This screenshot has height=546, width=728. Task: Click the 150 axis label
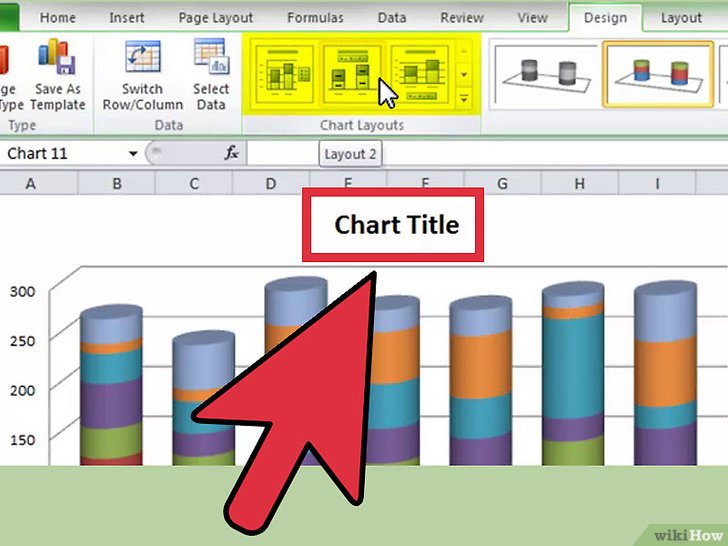click(x=22, y=440)
